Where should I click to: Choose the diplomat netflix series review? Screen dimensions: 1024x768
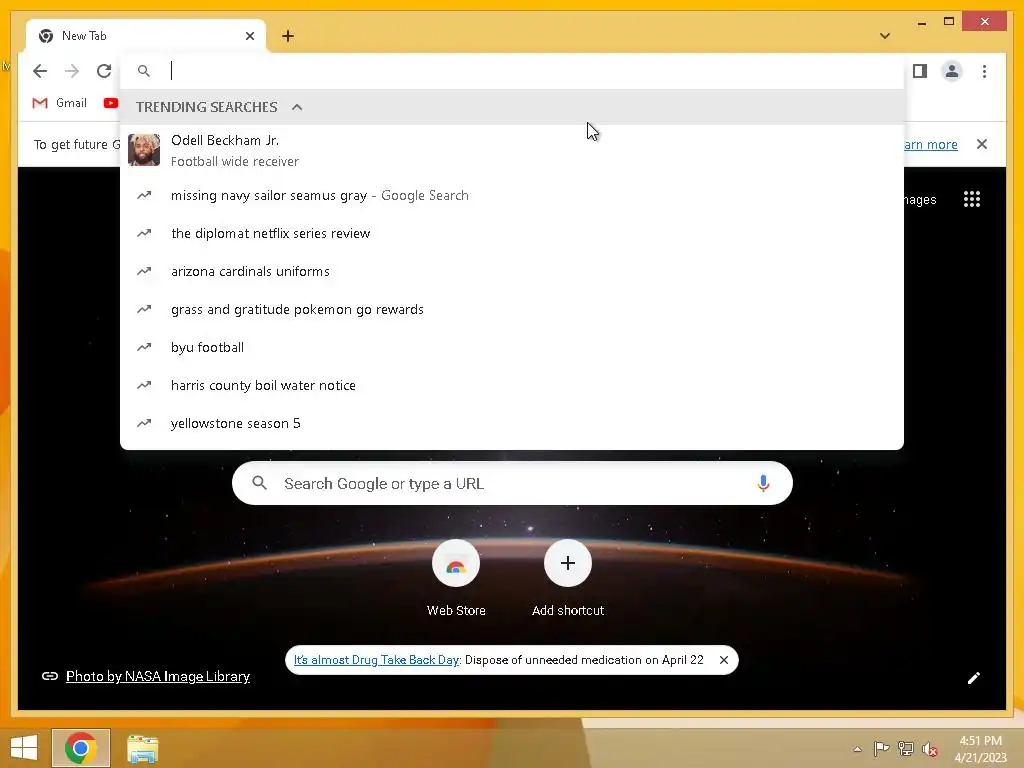tap(512, 233)
